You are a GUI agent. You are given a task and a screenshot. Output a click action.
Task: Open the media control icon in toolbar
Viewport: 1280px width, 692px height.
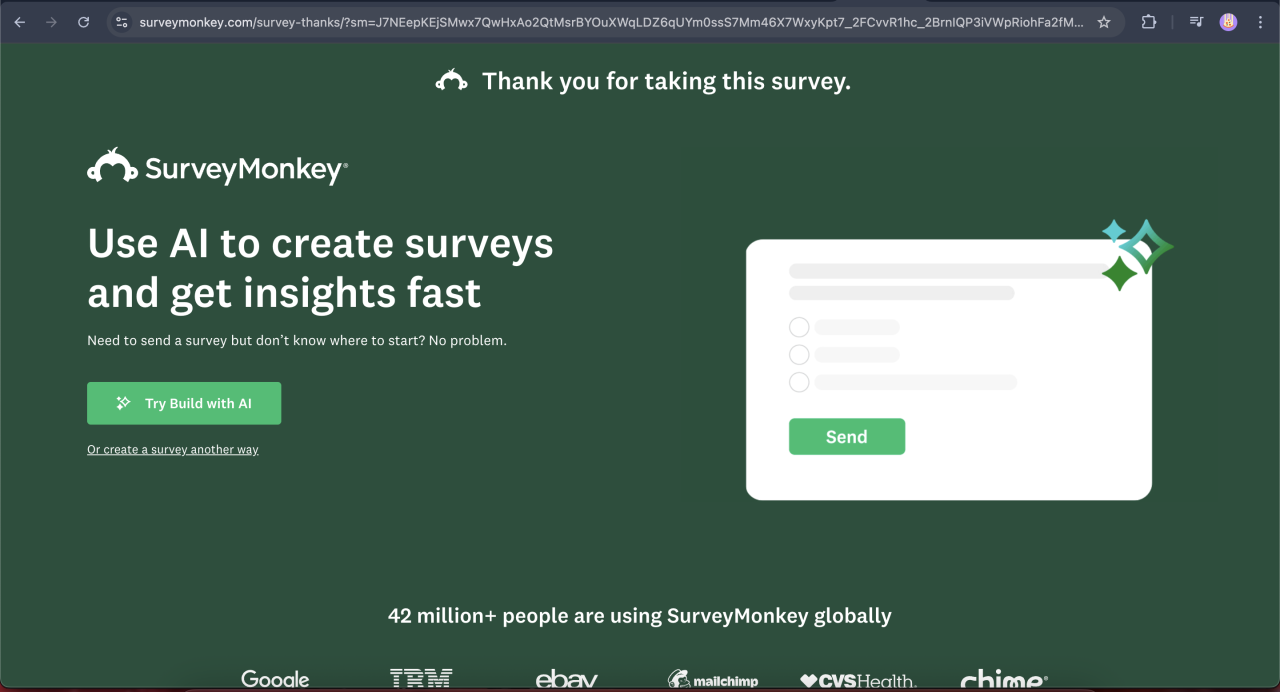tap(1196, 22)
